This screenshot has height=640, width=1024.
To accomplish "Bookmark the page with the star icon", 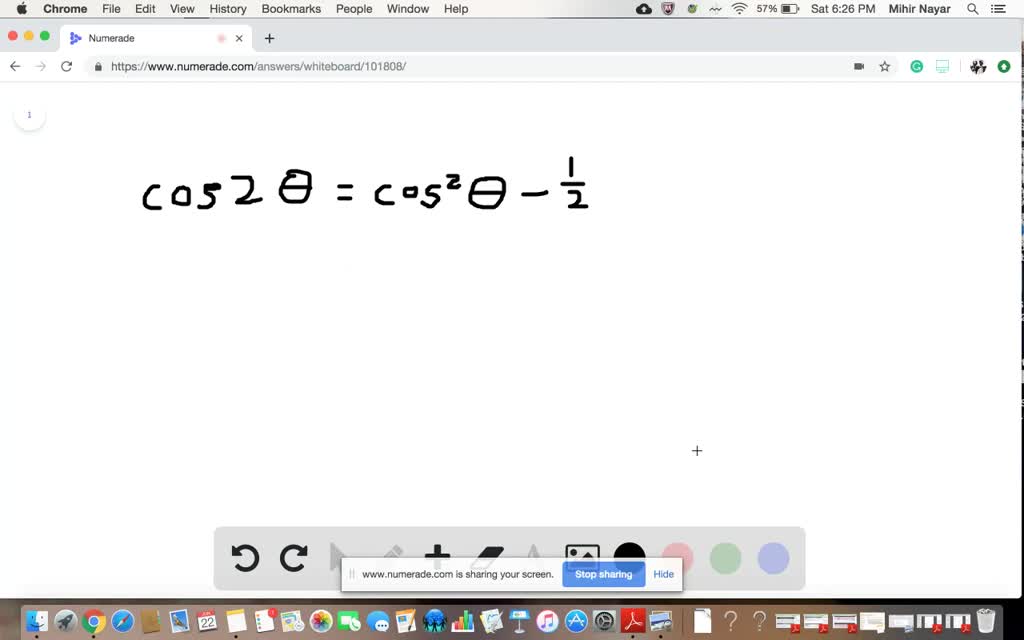I will (884, 66).
